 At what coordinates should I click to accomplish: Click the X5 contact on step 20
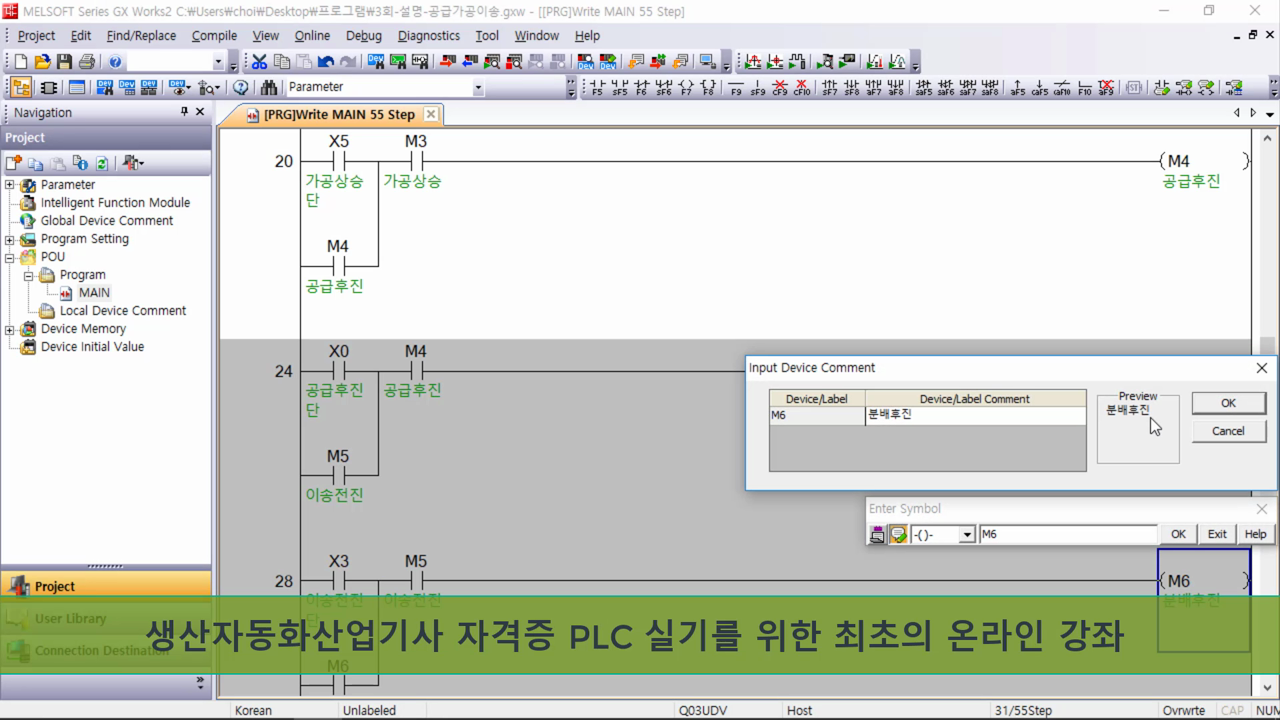click(339, 161)
